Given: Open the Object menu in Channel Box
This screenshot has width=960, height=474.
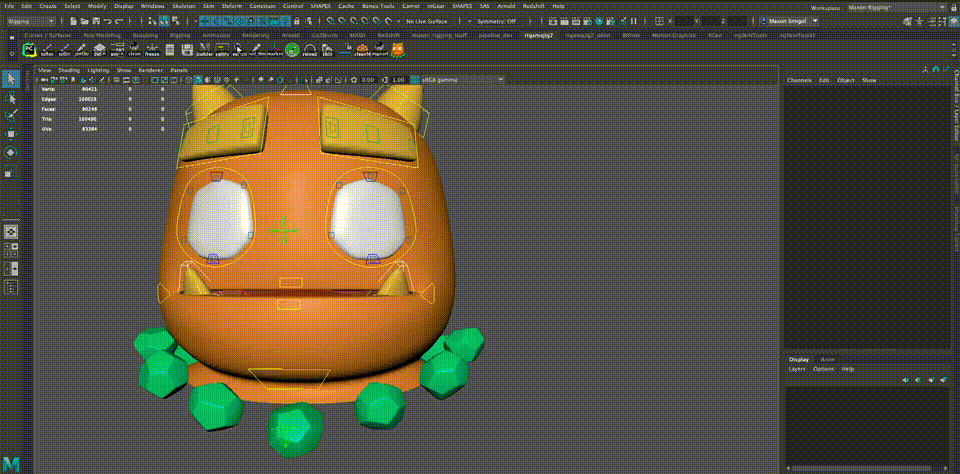Looking at the screenshot, I should pos(846,80).
